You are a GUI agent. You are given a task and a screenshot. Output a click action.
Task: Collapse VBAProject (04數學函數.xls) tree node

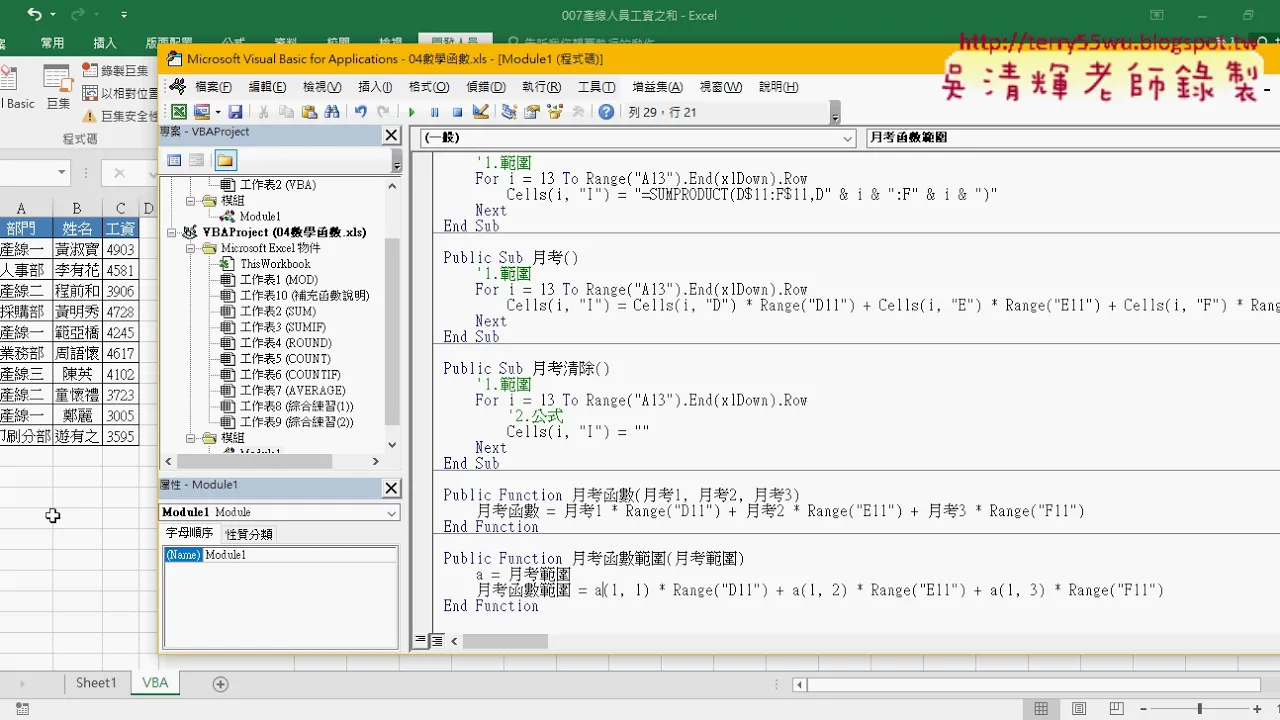coord(172,232)
